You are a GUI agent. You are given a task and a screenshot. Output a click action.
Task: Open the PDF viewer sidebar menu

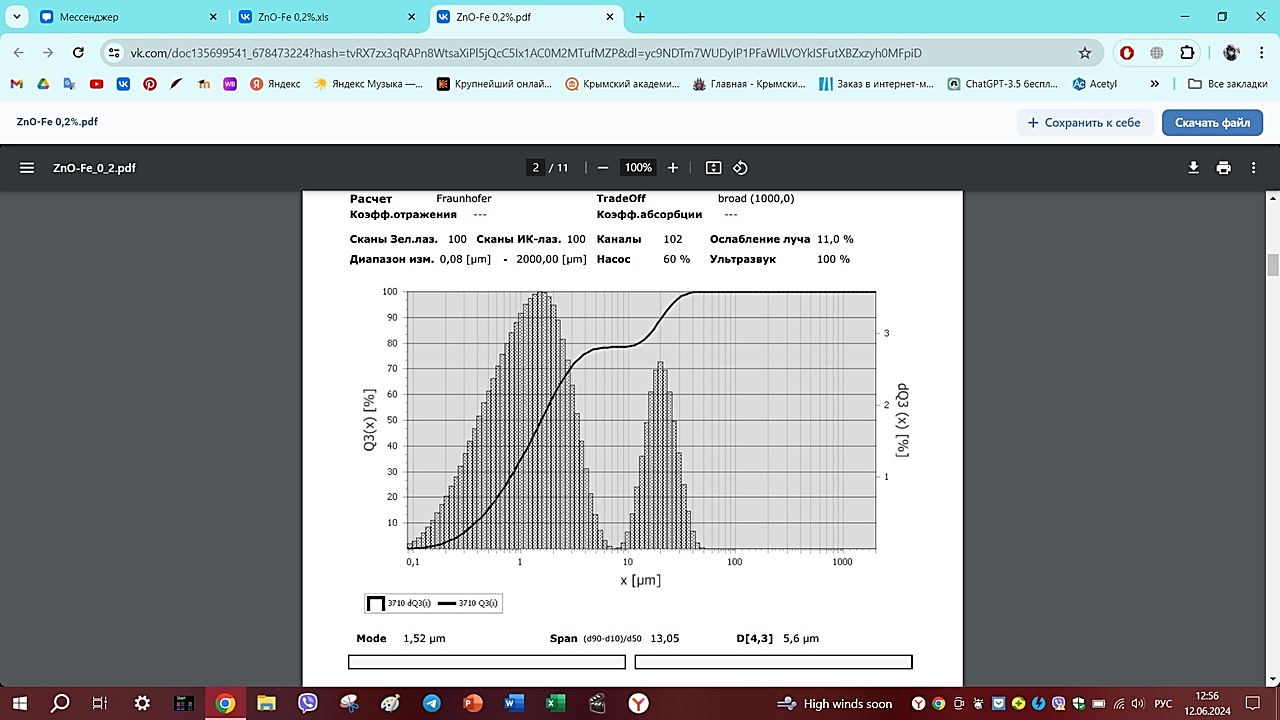tap(27, 168)
